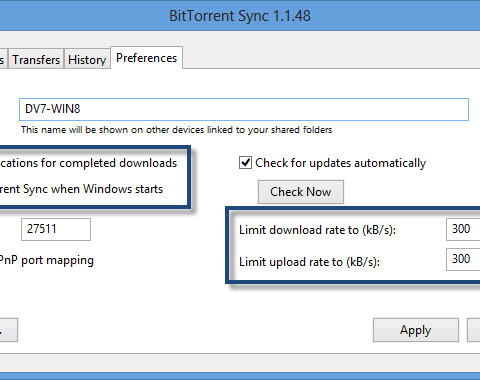Switch to the Transfers tab
The image size is (480, 380).
pos(36,59)
